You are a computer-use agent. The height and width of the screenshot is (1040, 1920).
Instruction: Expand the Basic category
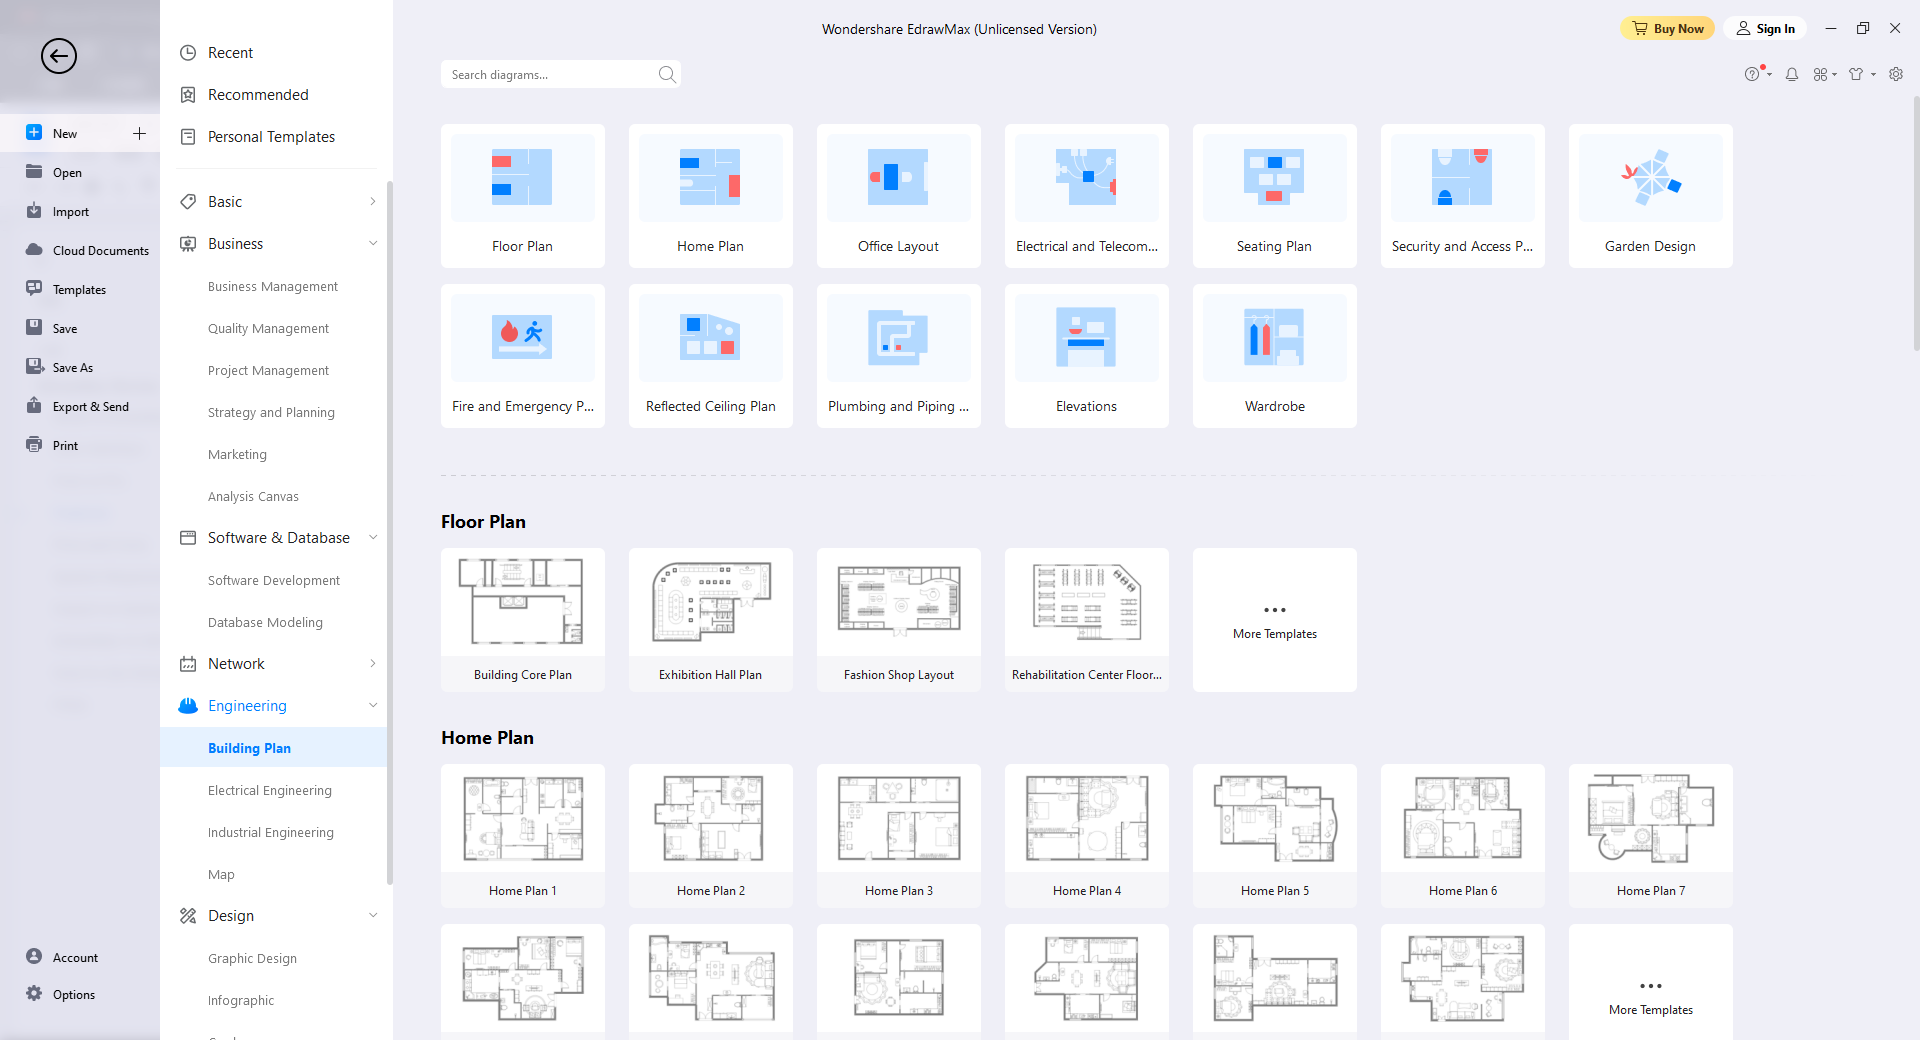click(x=373, y=202)
